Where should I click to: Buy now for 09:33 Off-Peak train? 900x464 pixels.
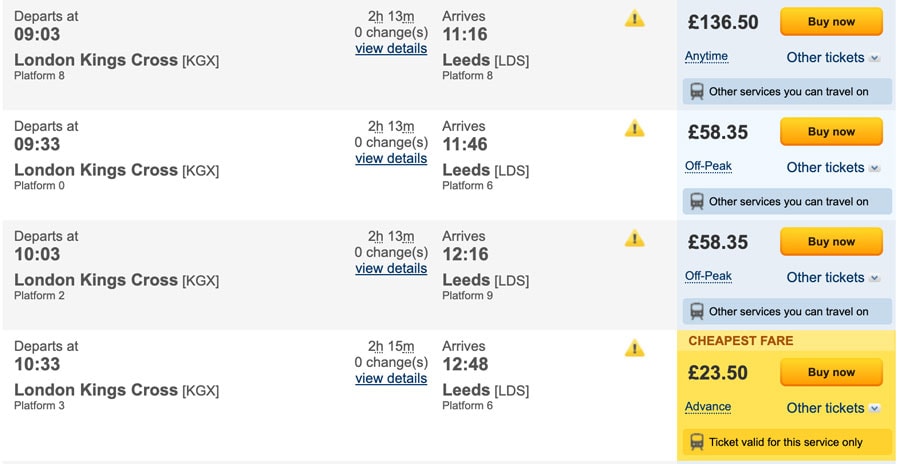click(831, 132)
